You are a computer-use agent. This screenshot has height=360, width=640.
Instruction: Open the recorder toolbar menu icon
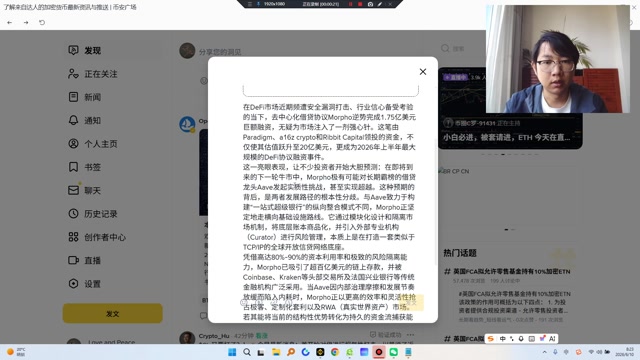pyautogui.click(x=250, y=4)
